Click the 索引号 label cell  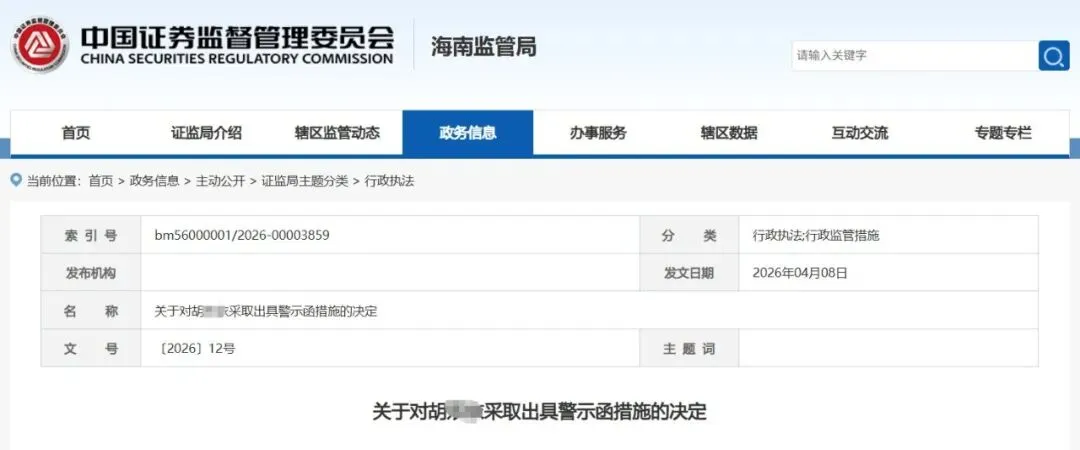(x=91, y=235)
